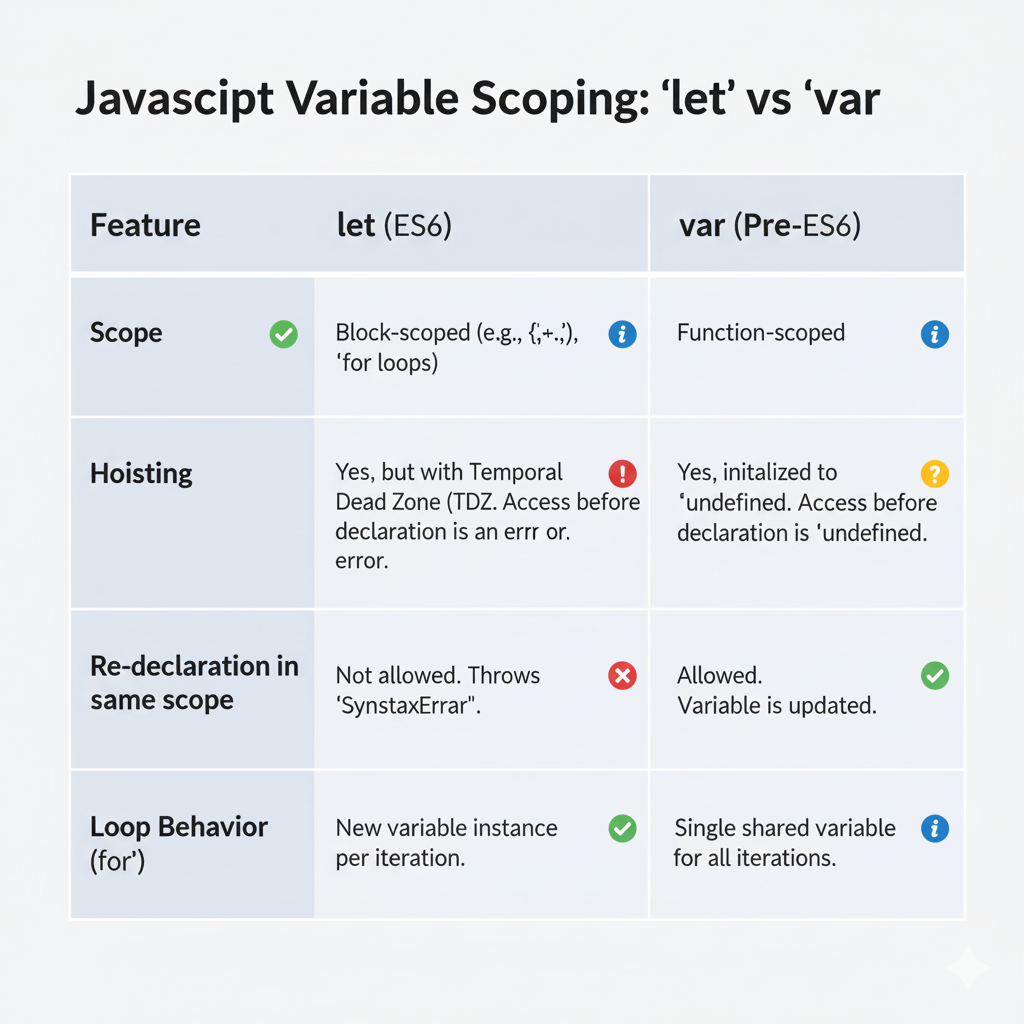
Task: Click the info icon beside Function-scoped
Action: [934, 334]
